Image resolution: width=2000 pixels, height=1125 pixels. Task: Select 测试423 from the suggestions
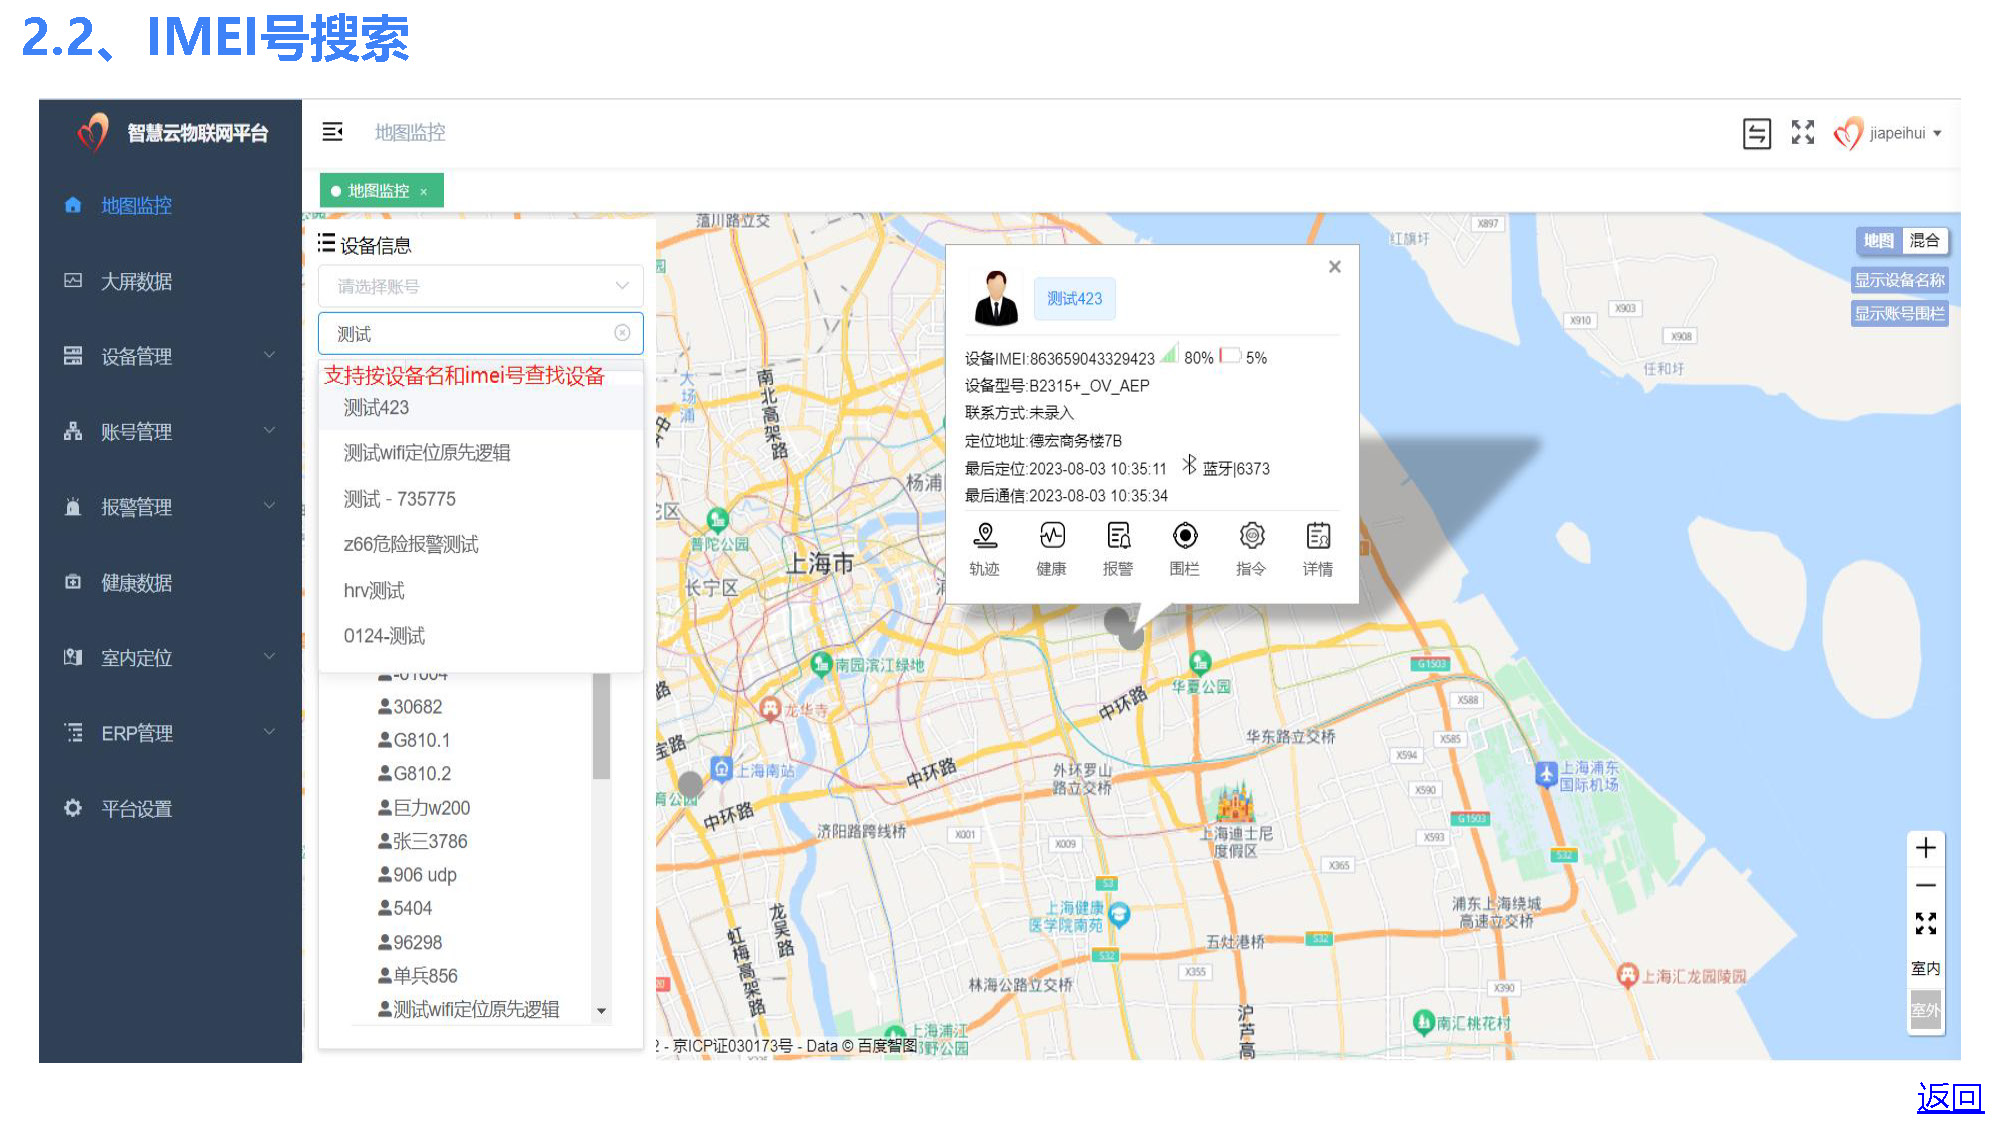click(480, 408)
